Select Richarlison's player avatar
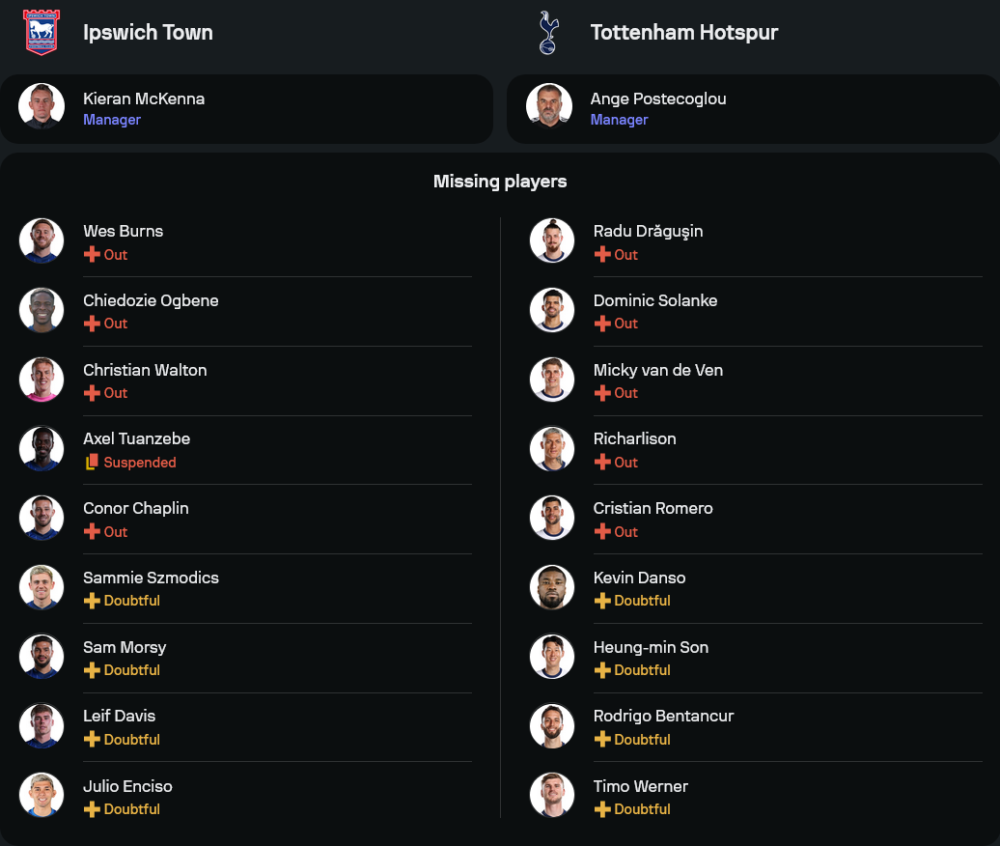The height and width of the screenshot is (846, 1000). click(552, 449)
